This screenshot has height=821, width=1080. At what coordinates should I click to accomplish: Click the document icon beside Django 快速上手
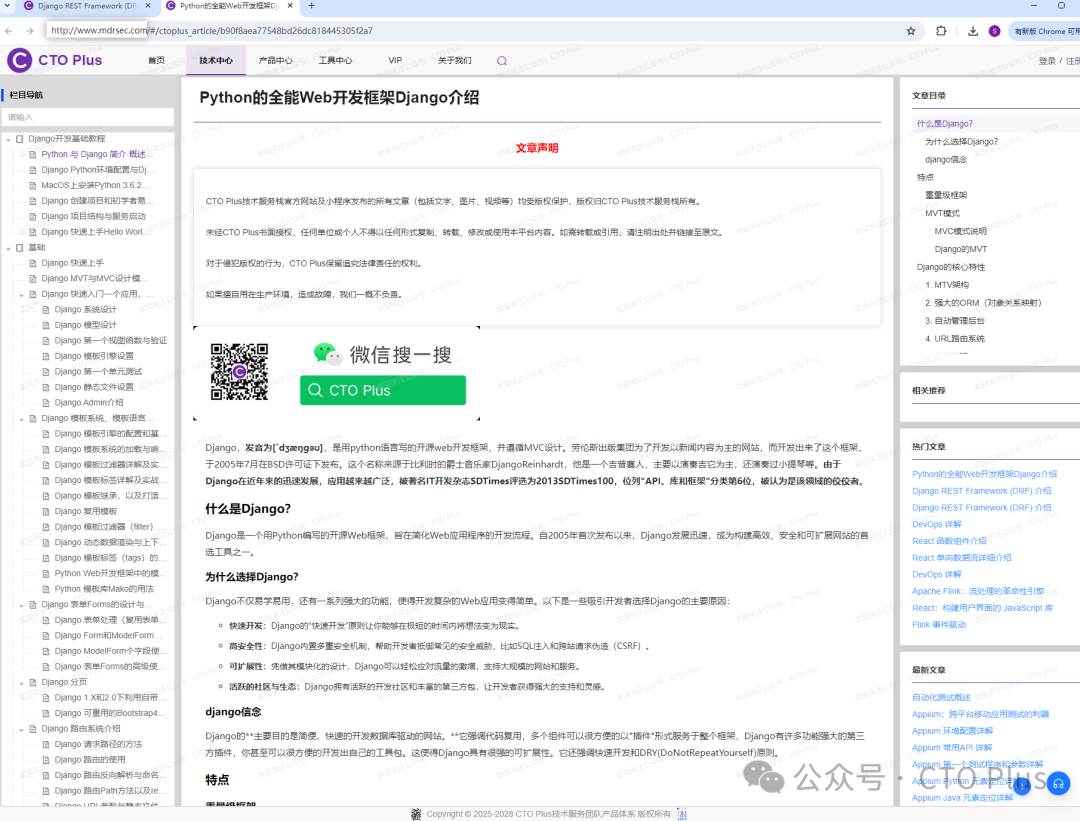pos(32,263)
